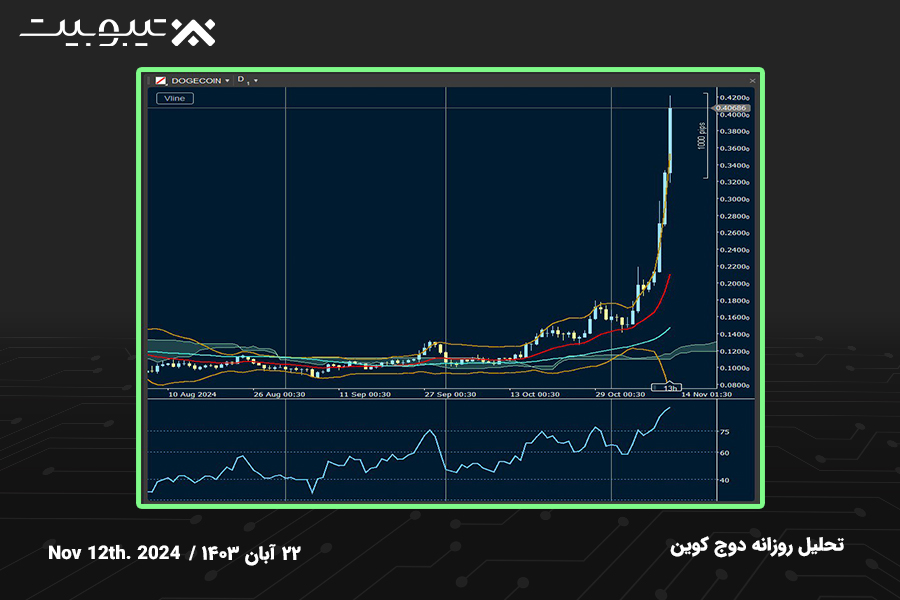The height and width of the screenshot is (600, 900).
Task: Click the تحلیل روزانه دوج کوین title
Action: coord(757,545)
